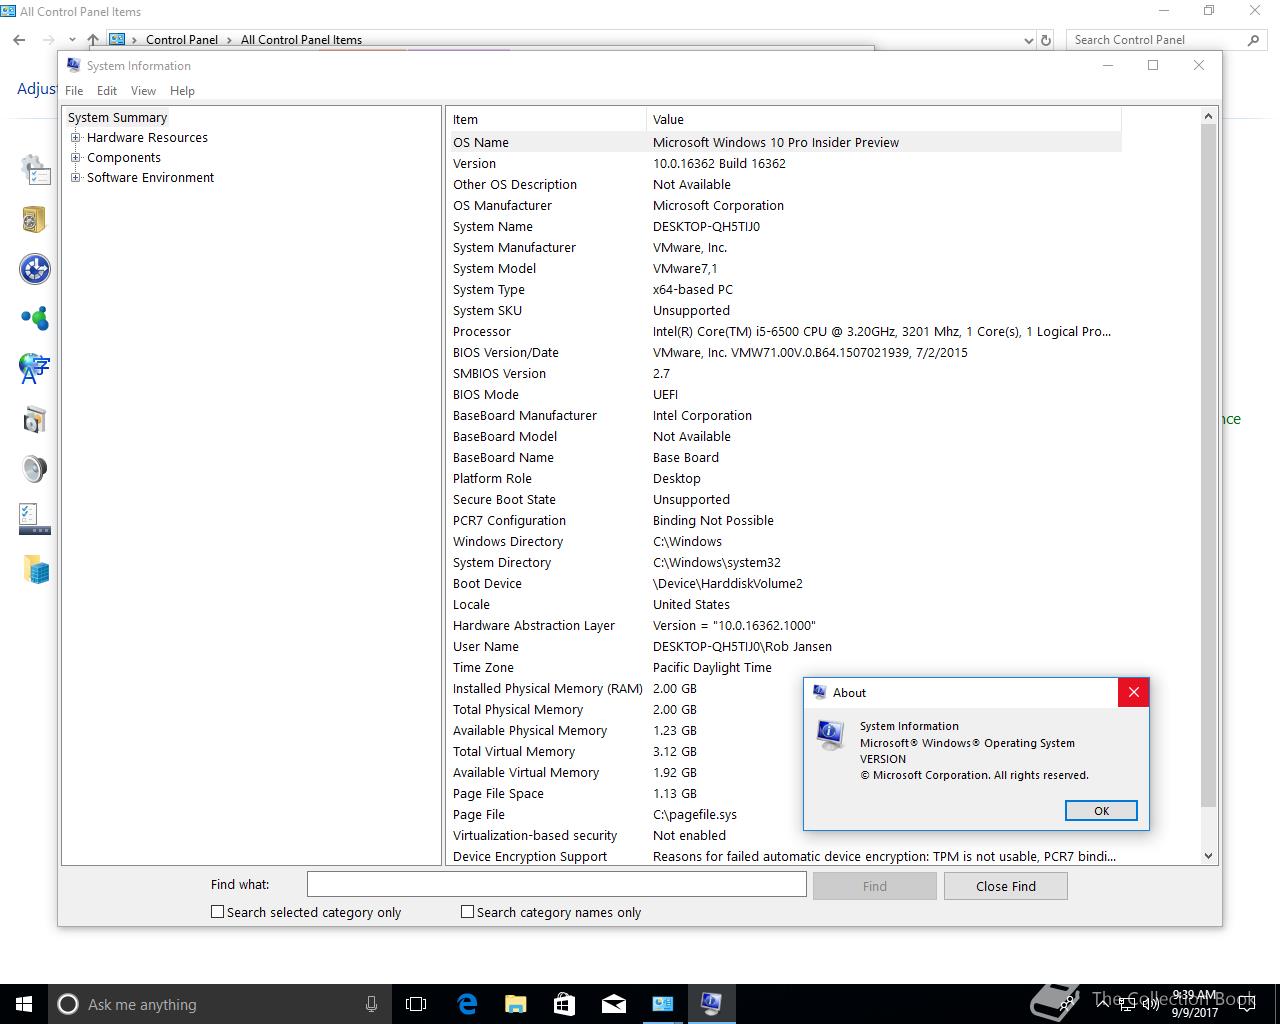Image resolution: width=1280 pixels, height=1024 pixels.
Task: Open the Credential Manager safe icon
Action: (x=35, y=219)
